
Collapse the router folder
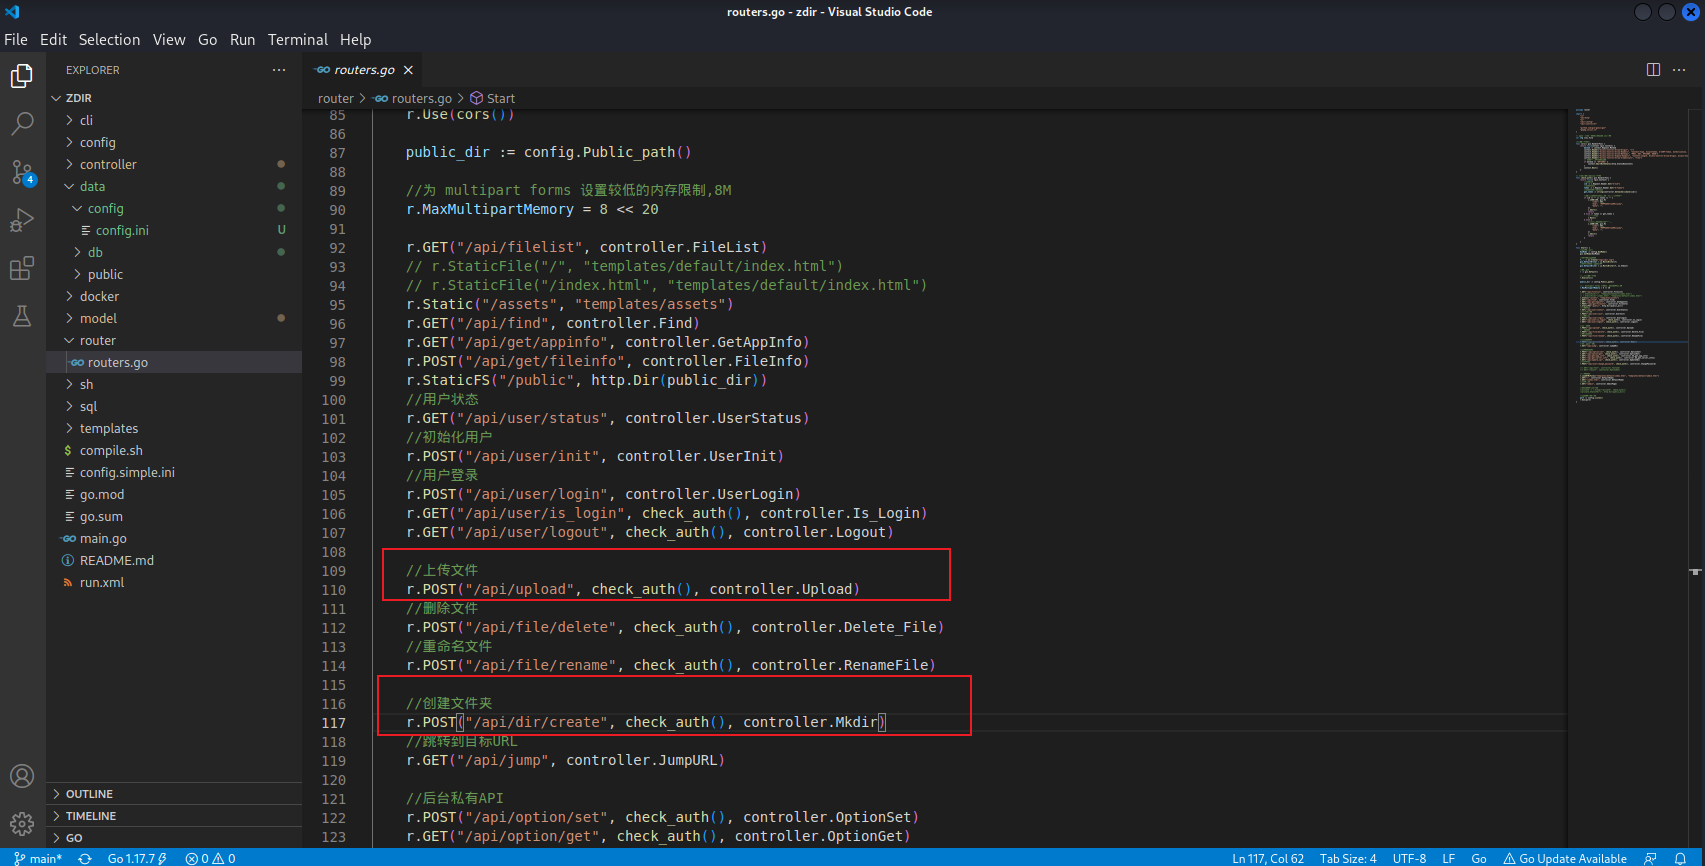click(174, 340)
